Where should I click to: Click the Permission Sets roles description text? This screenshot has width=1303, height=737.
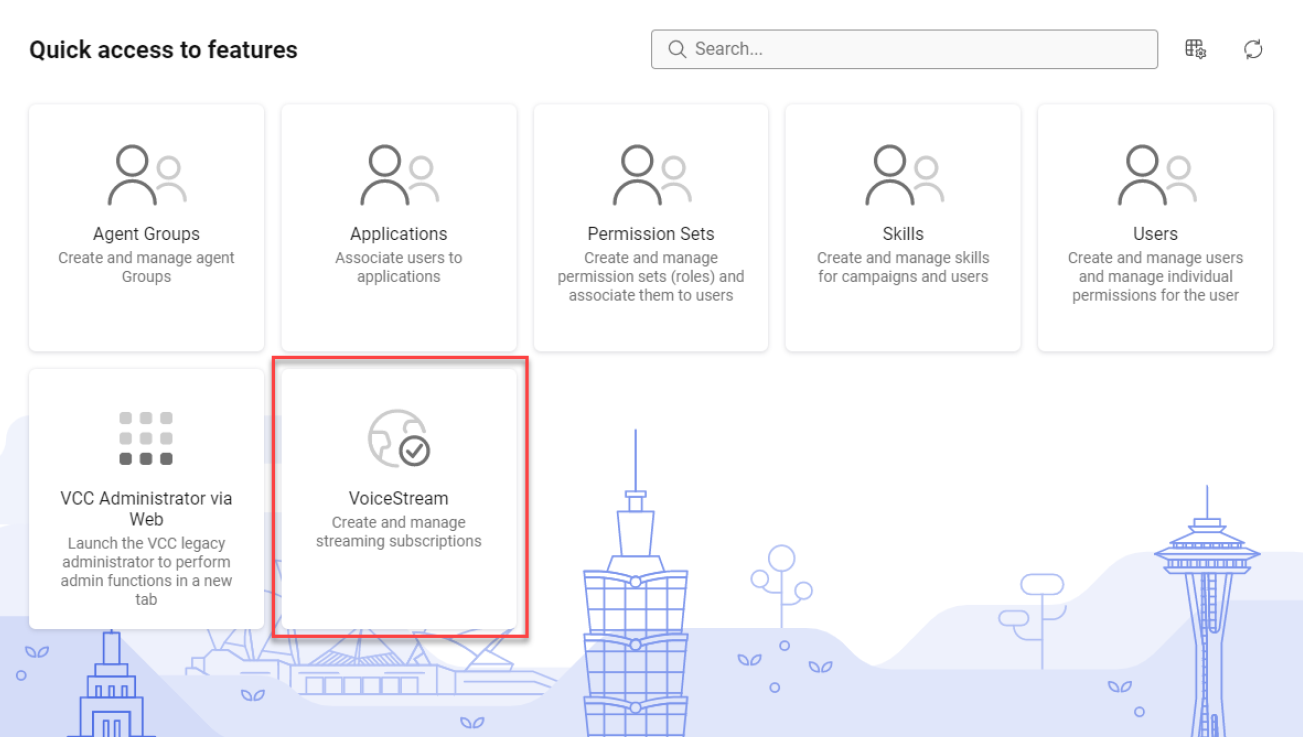(651, 277)
